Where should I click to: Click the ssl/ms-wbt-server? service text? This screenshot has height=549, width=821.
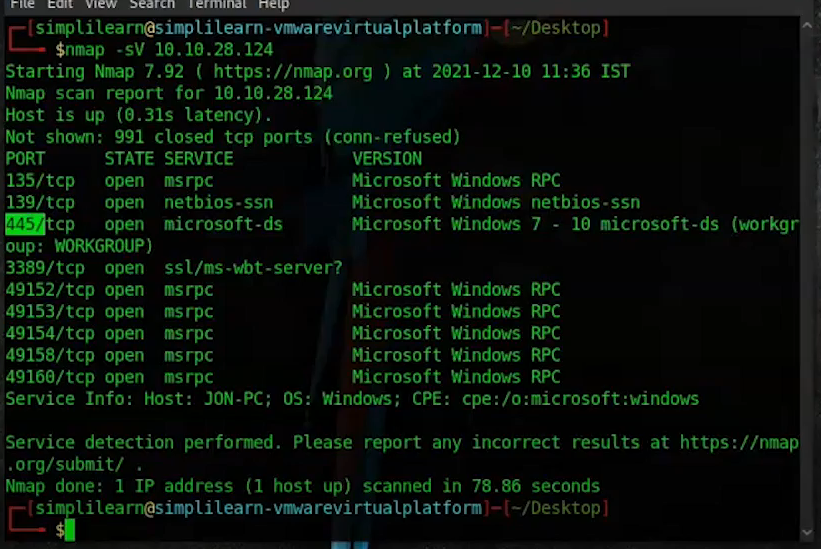coord(253,268)
